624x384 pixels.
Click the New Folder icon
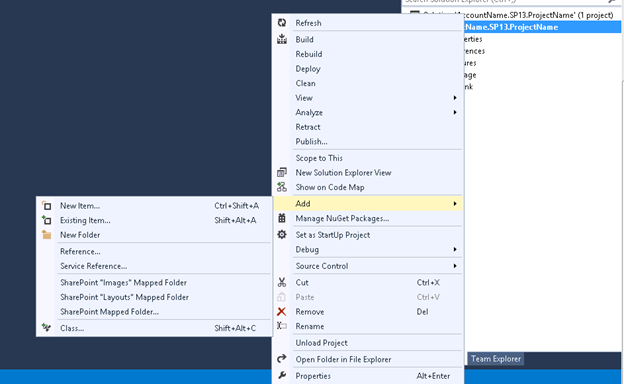(47, 235)
